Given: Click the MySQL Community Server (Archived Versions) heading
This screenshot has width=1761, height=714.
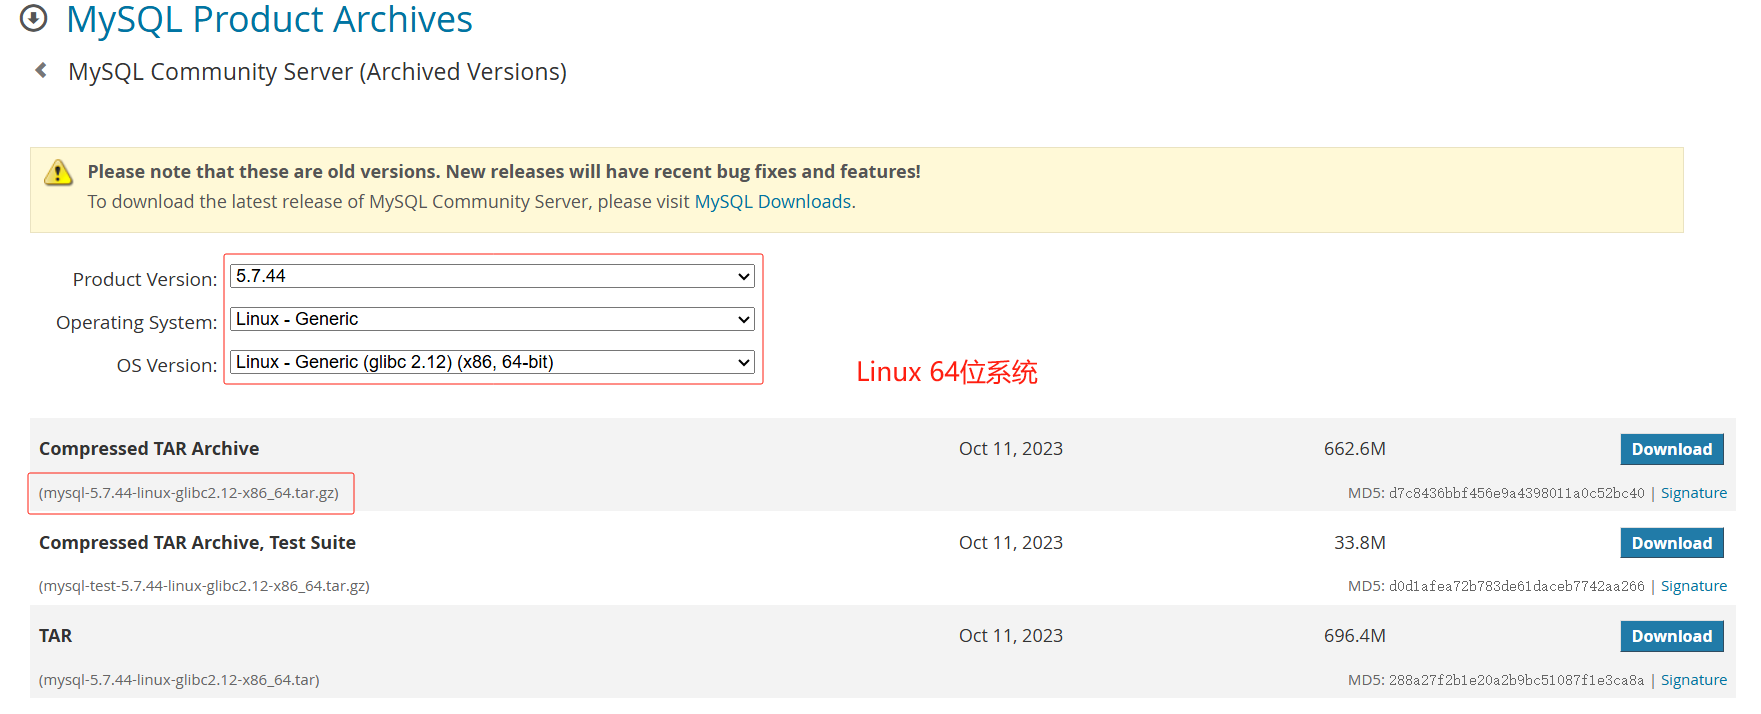Looking at the screenshot, I should tap(317, 72).
